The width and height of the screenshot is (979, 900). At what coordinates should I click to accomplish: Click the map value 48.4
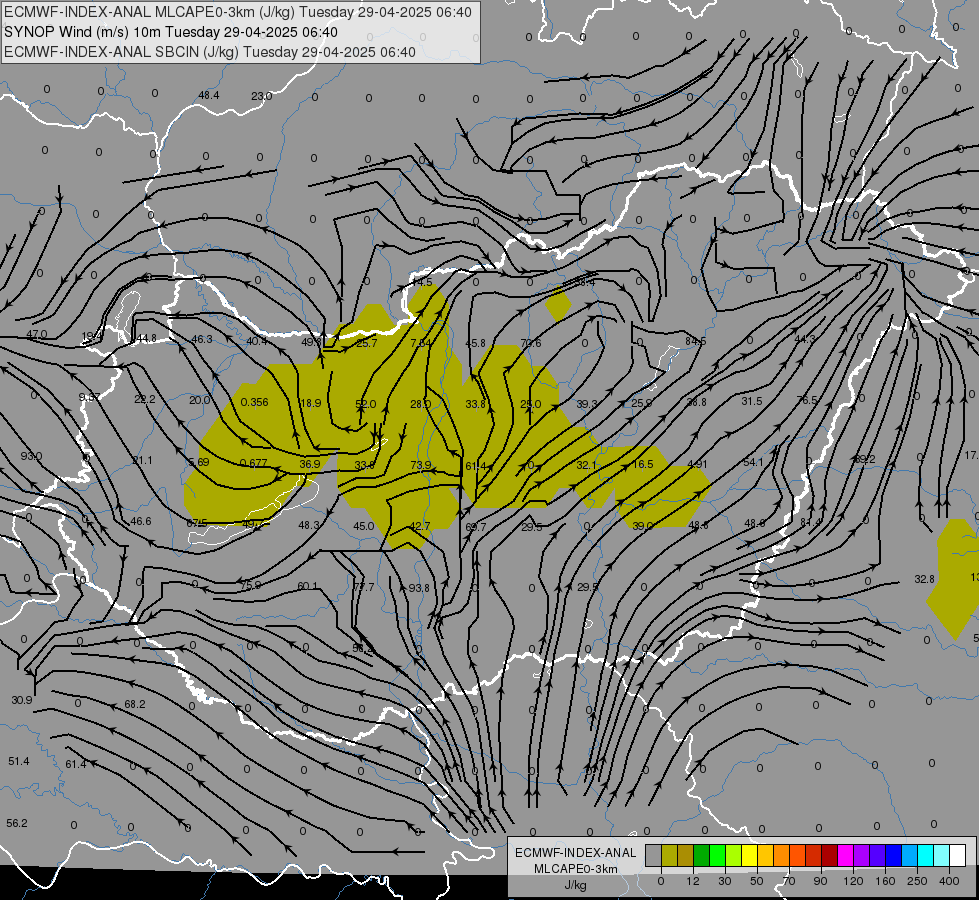click(x=209, y=96)
